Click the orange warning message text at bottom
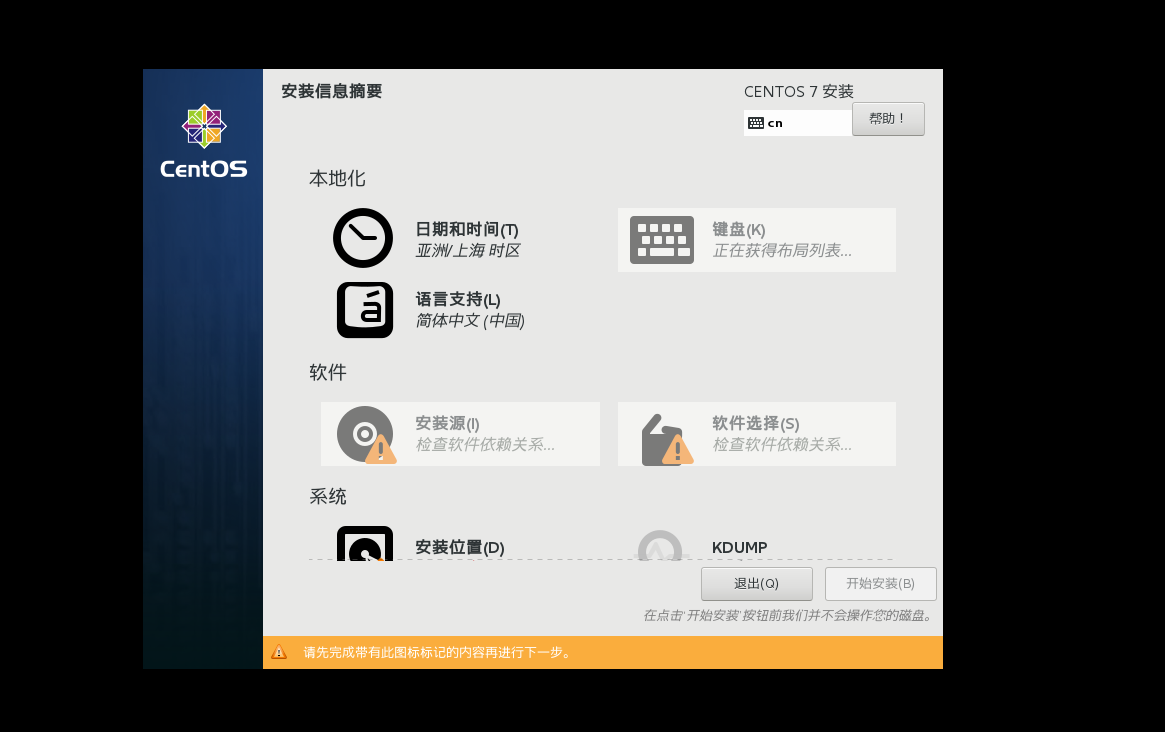Viewport: 1165px width, 732px height. coord(438,652)
